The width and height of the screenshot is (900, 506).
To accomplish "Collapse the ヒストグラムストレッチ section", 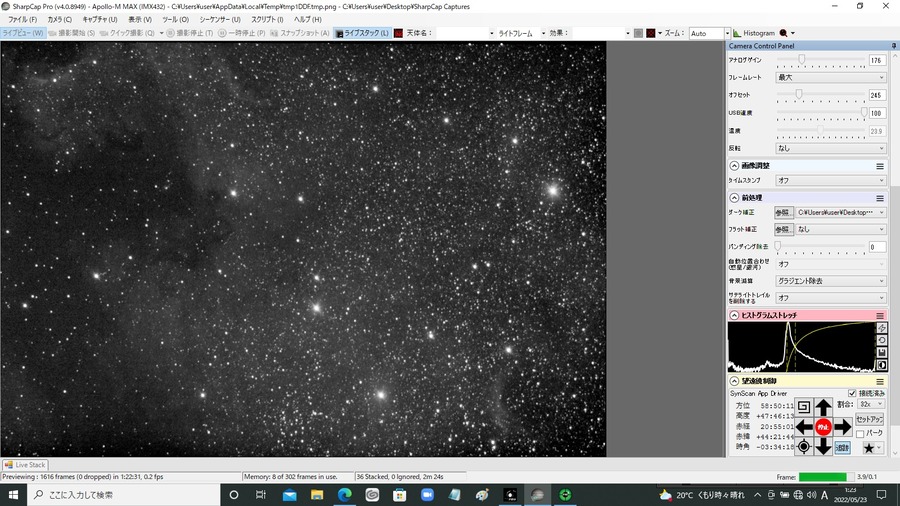I will [734, 316].
